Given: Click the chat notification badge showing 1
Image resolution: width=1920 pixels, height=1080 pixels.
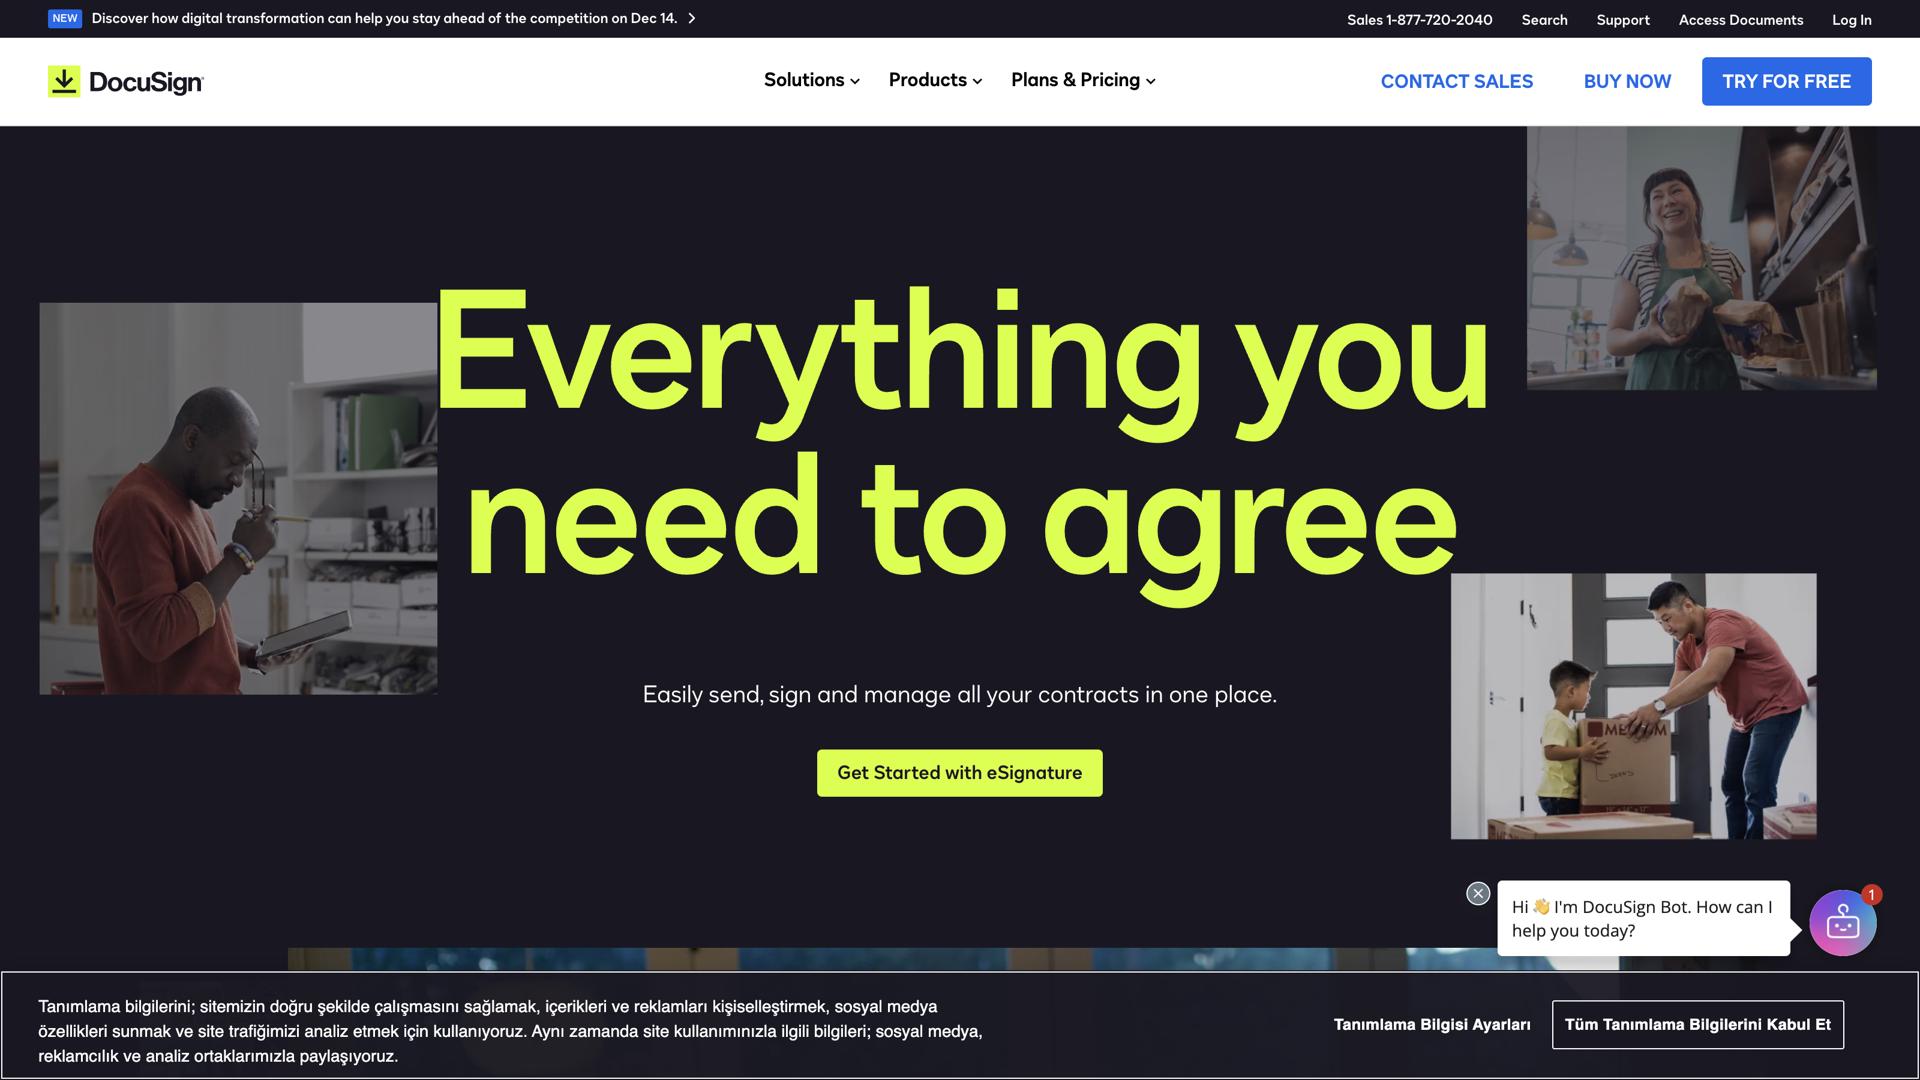Looking at the screenshot, I should tap(1871, 895).
